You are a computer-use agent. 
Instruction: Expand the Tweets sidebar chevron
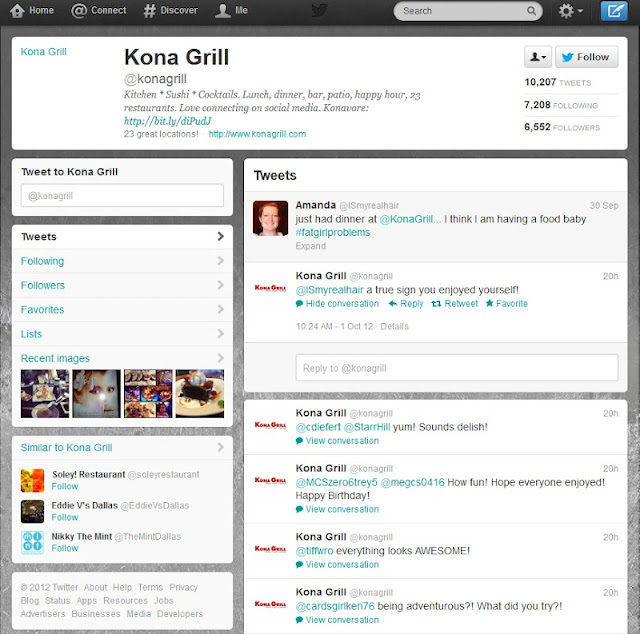(220, 236)
